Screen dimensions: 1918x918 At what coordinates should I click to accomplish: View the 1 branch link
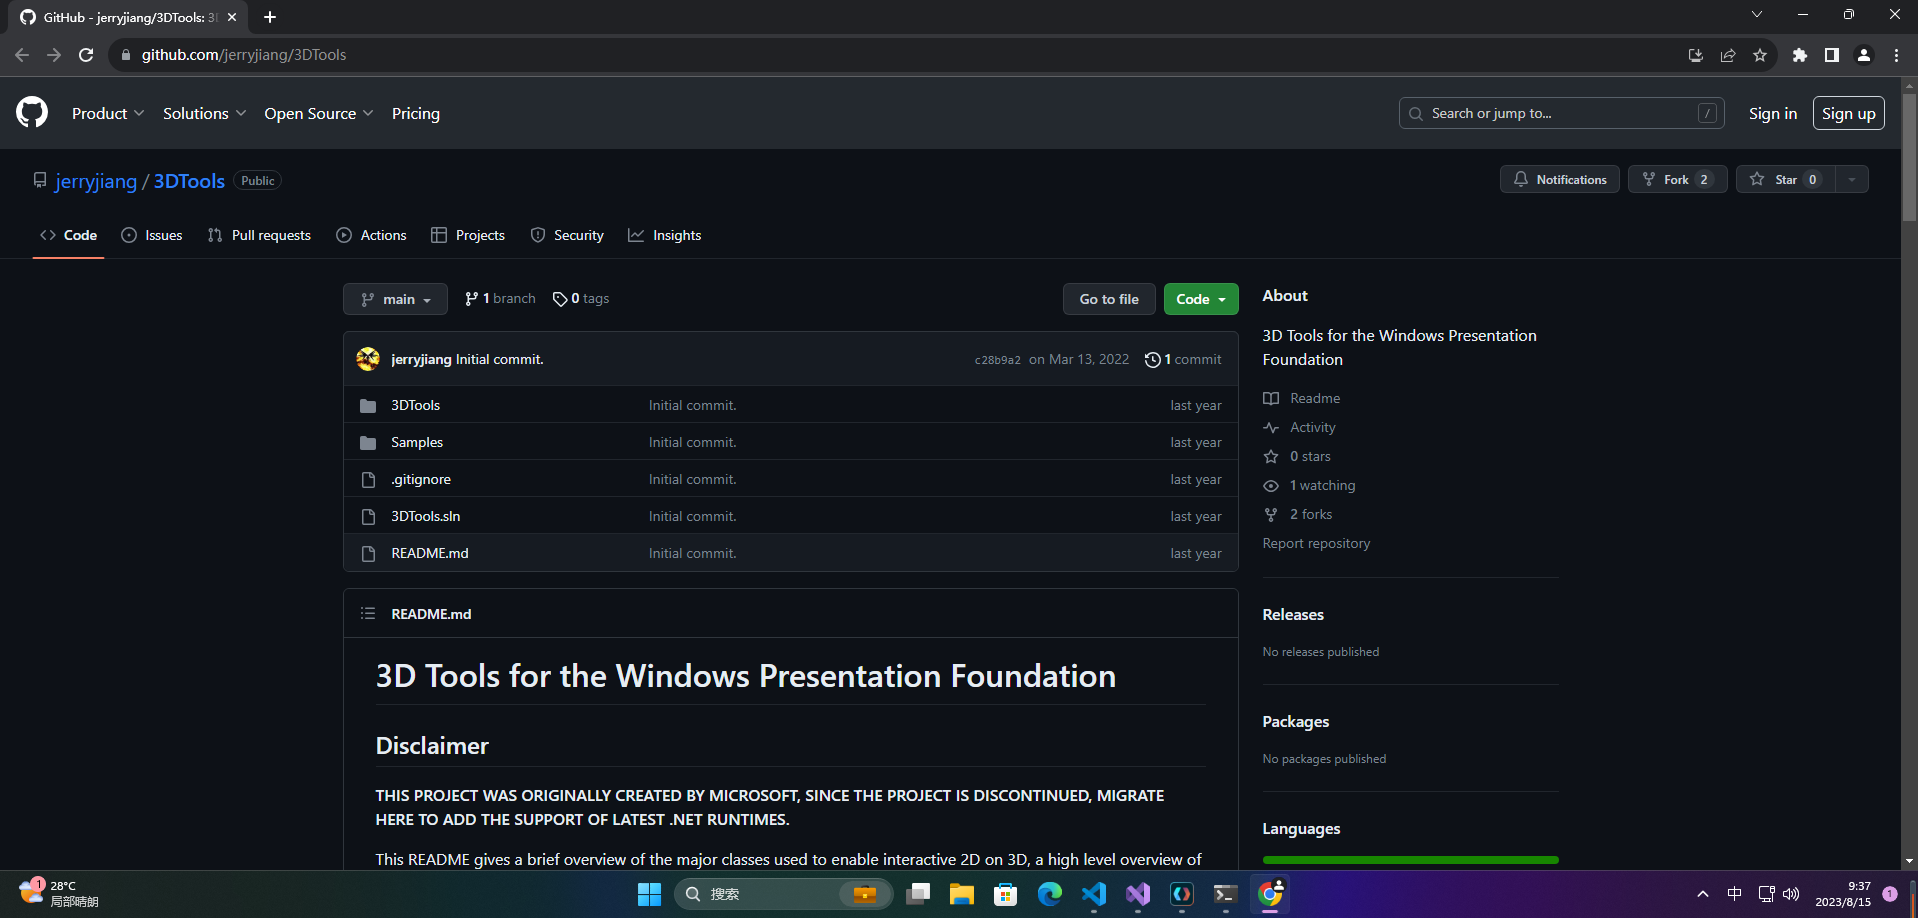click(500, 298)
